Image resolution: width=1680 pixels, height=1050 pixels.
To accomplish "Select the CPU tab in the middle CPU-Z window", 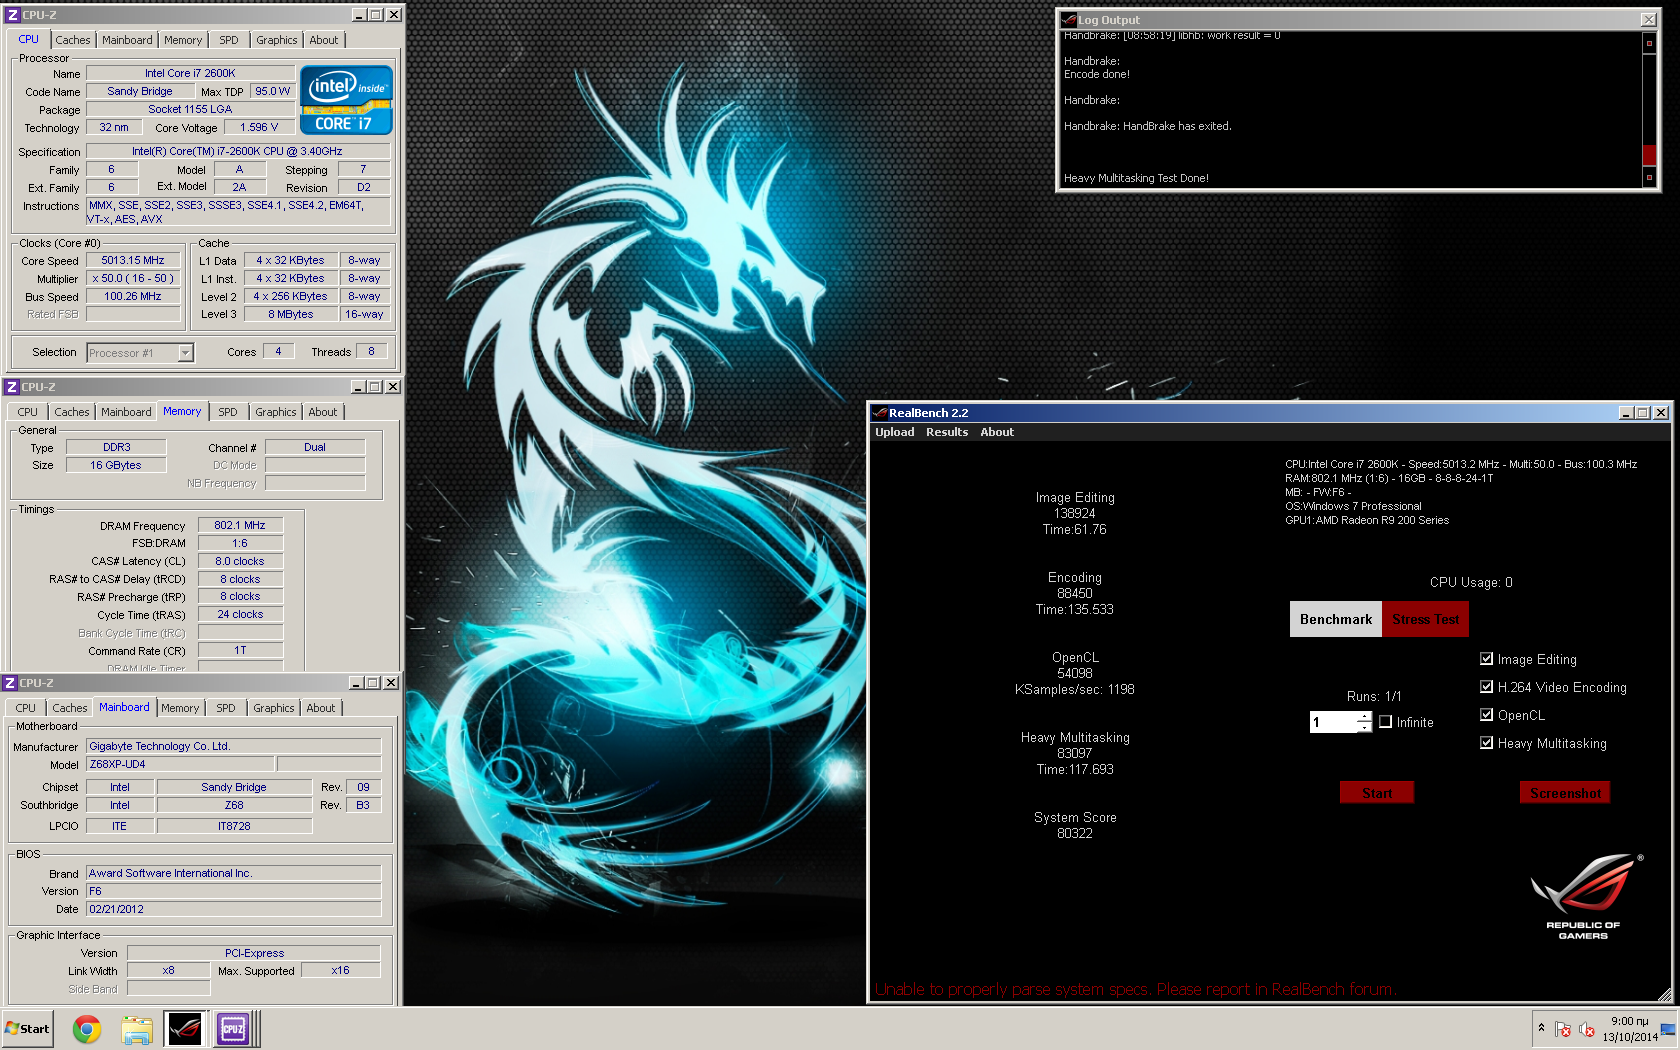I will click(x=27, y=412).
